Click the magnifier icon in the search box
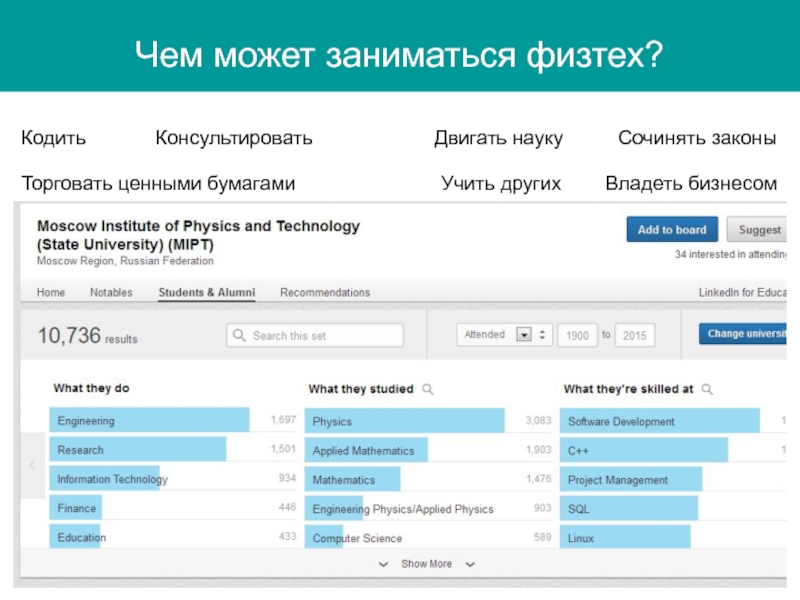Image resolution: width=800 pixels, height=600 pixels. point(240,336)
